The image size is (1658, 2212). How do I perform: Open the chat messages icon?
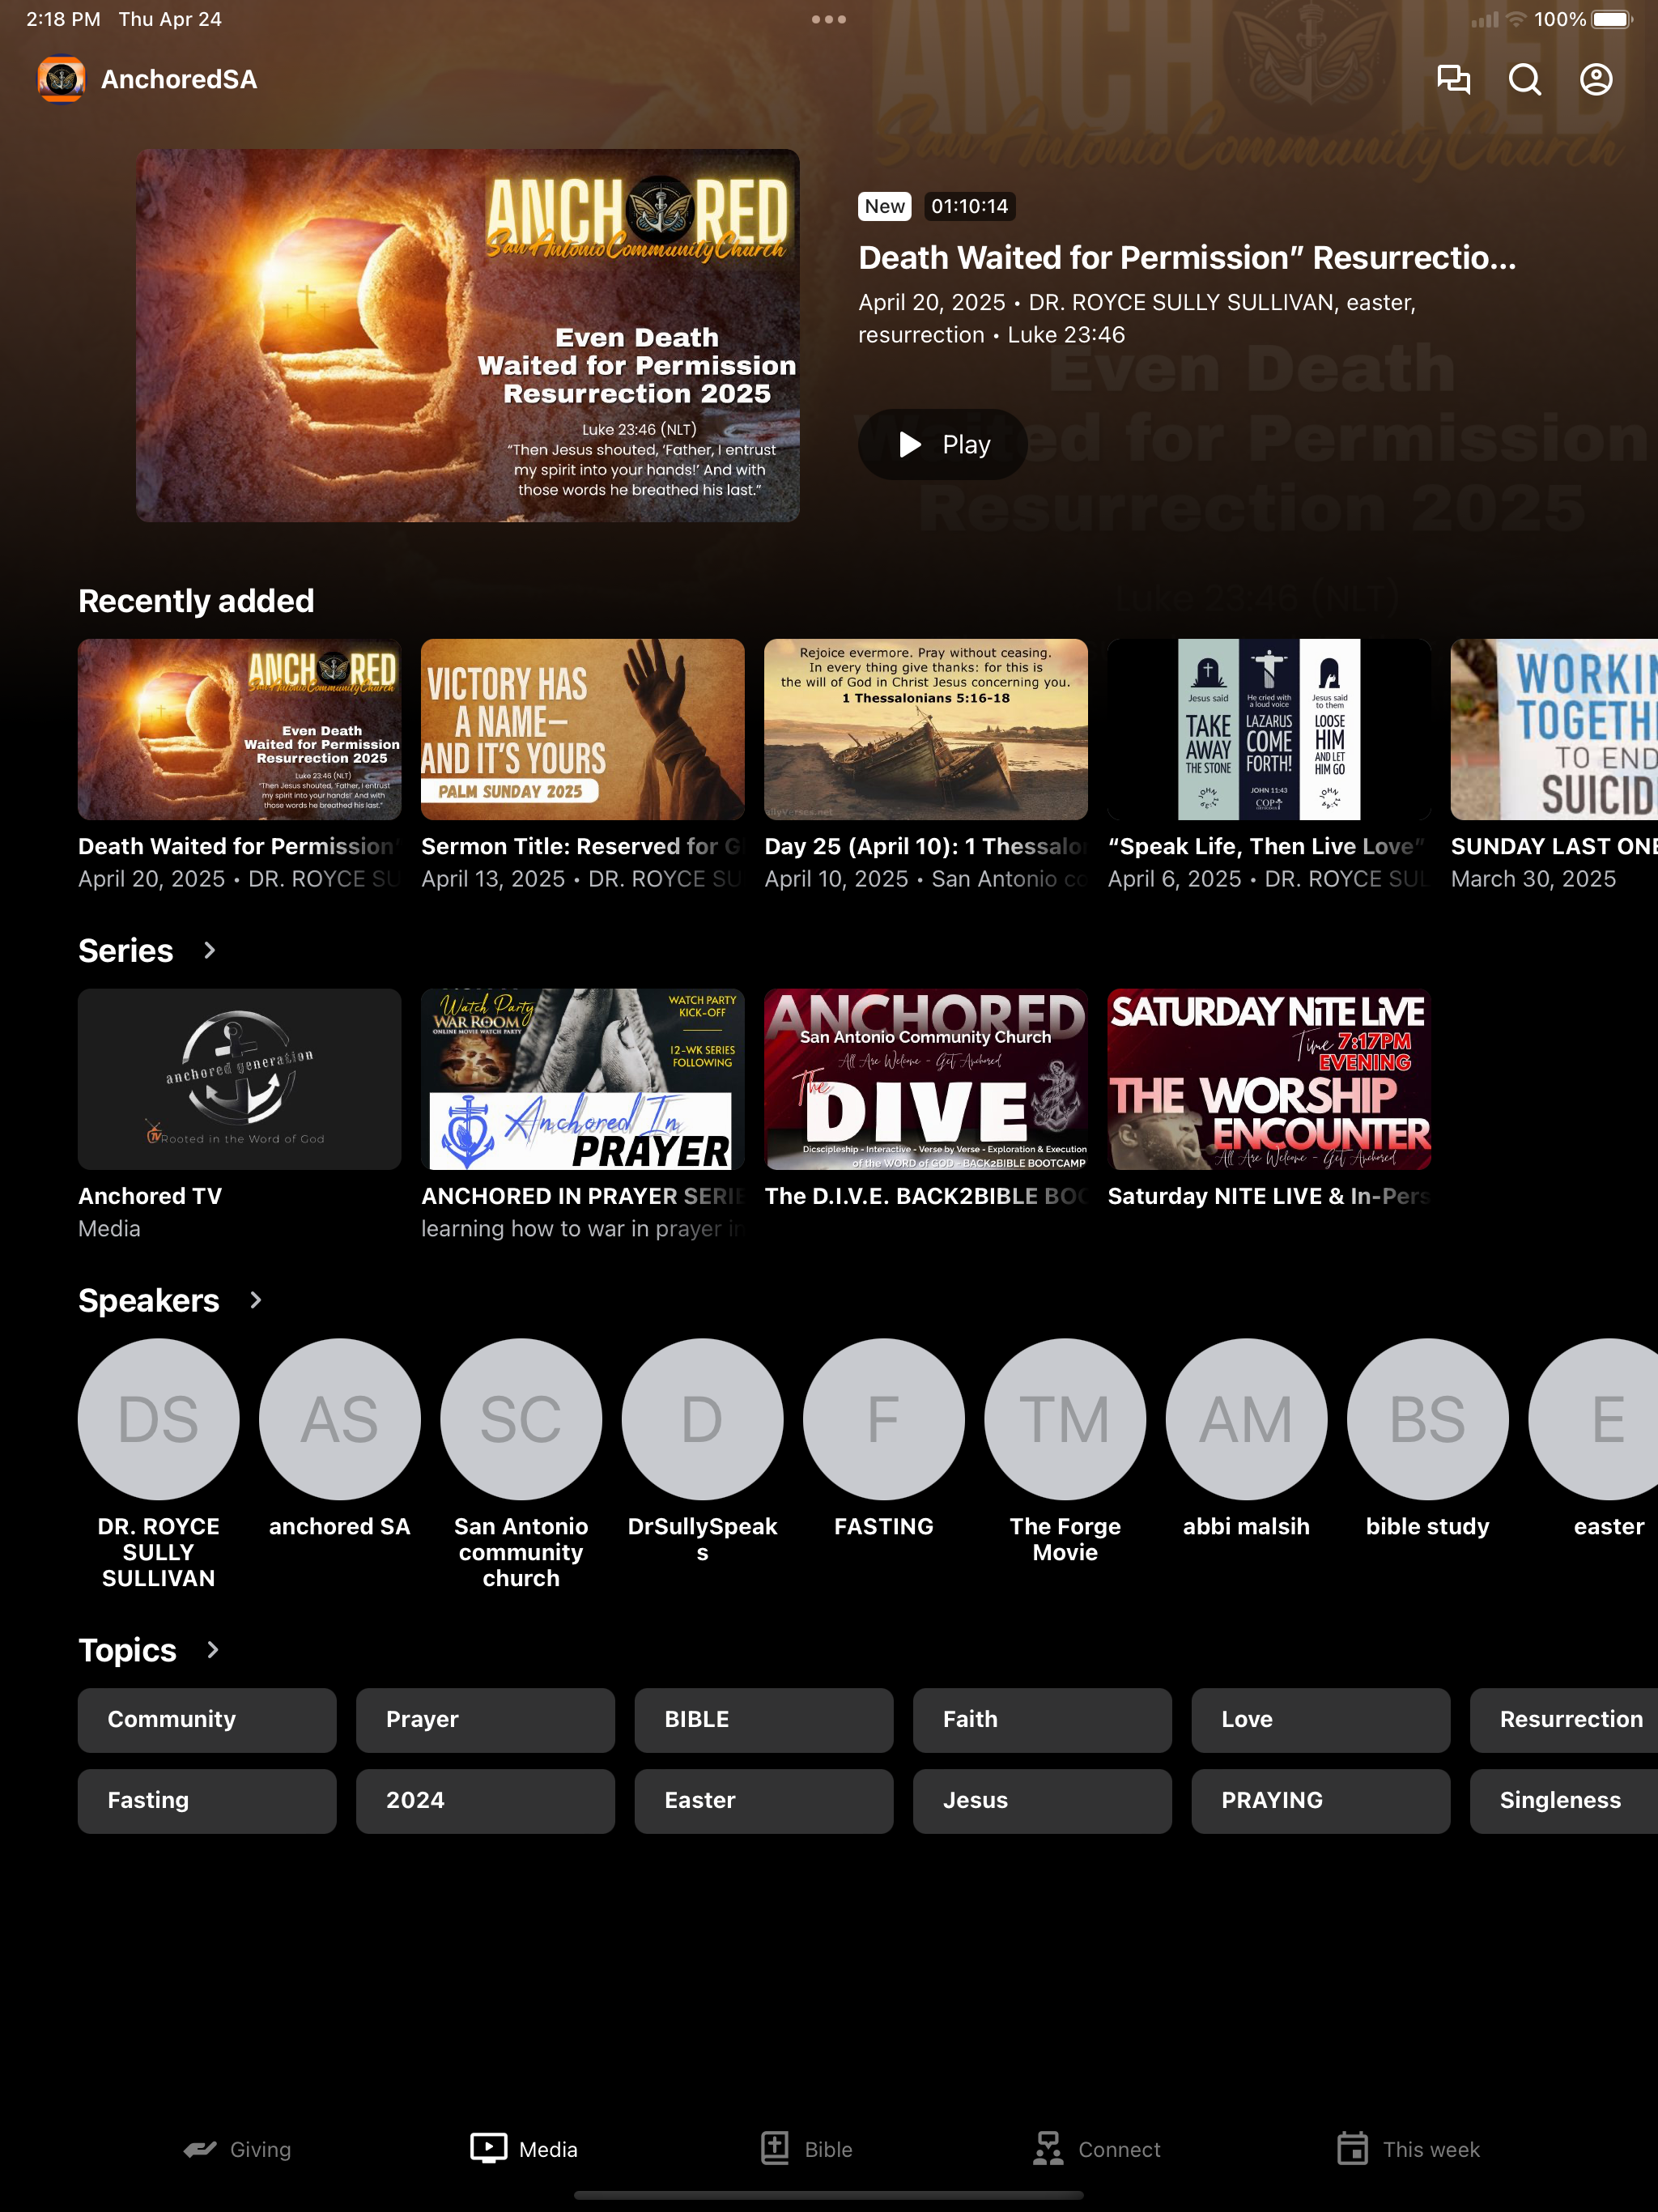[1453, 79]
